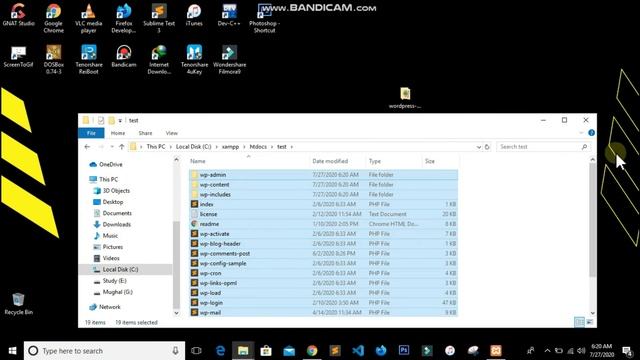
Task: Open the Mail app from taskbar
Action: pos(289,351)
